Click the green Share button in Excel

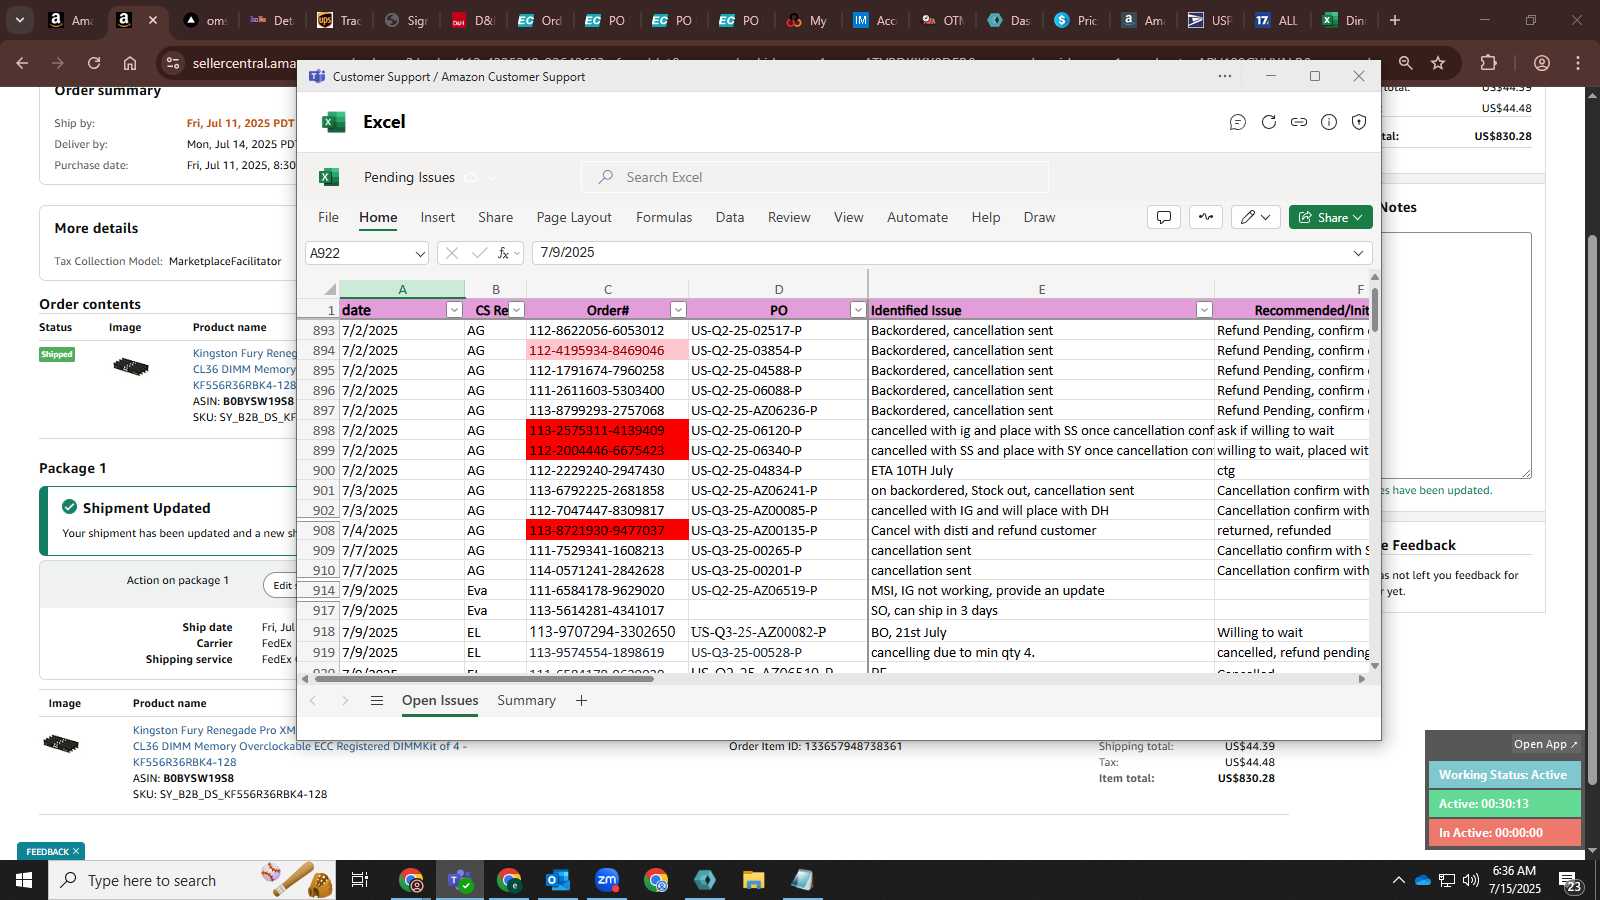pyautogui.click(x=1331, y=217)
